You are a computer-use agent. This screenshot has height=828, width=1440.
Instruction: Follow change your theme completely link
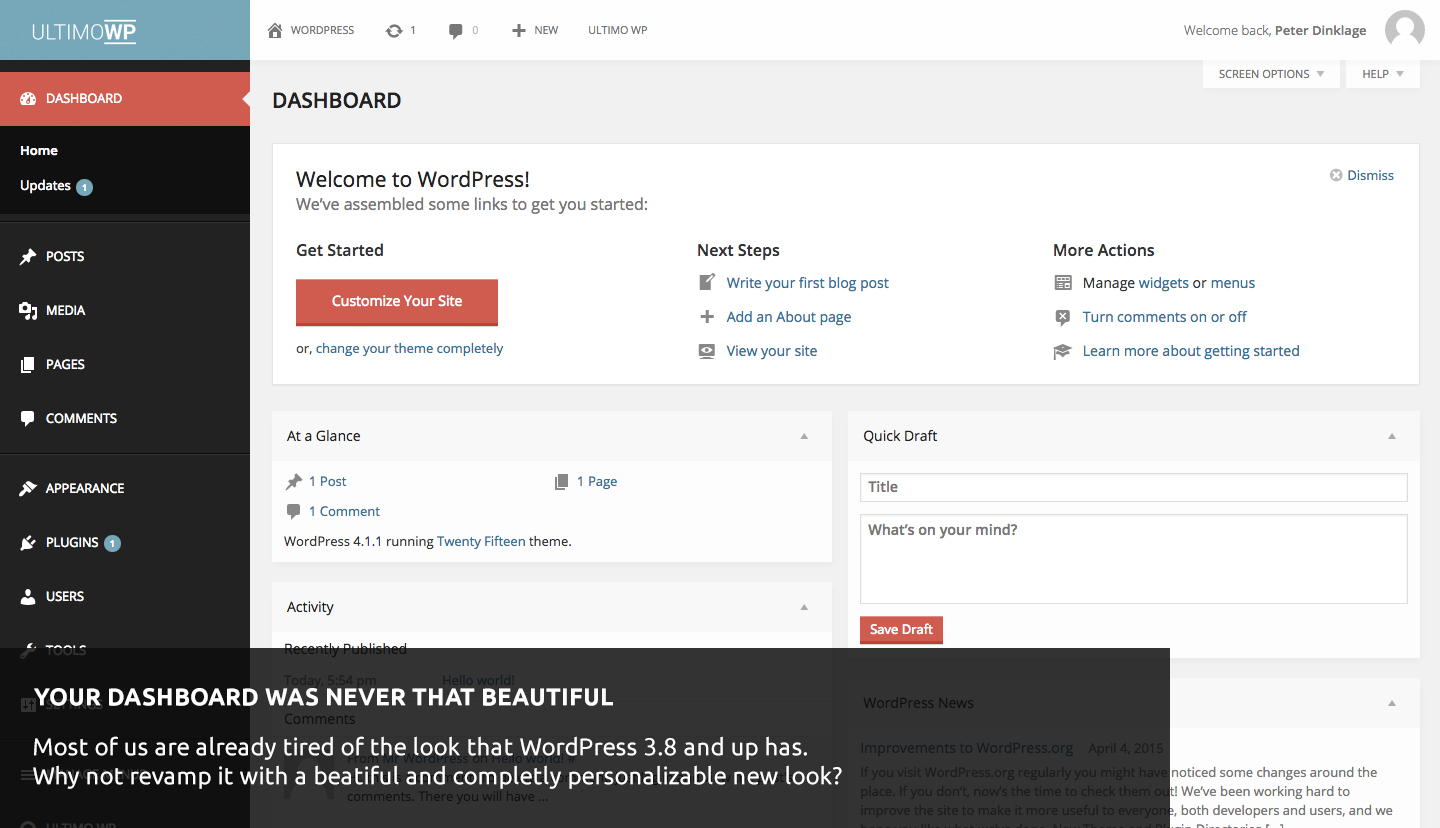[409, 349]
